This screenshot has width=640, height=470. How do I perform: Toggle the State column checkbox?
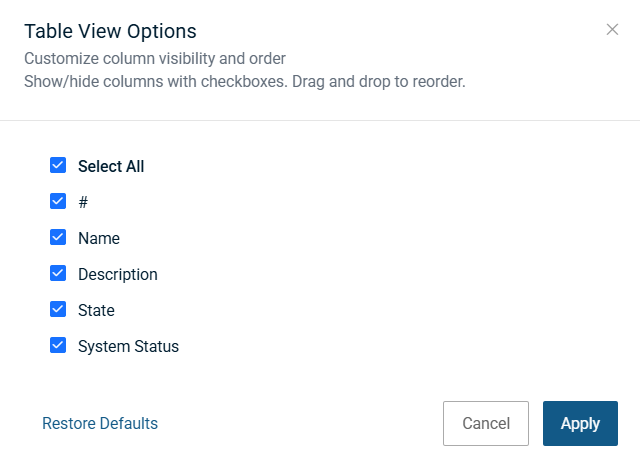click(58, 310)
